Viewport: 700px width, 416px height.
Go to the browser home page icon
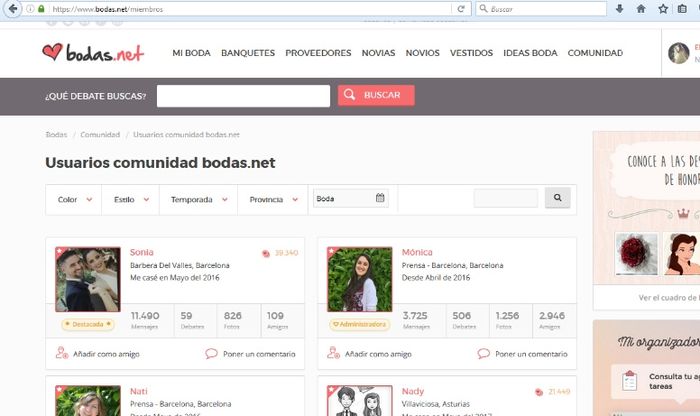coord(641,9)
